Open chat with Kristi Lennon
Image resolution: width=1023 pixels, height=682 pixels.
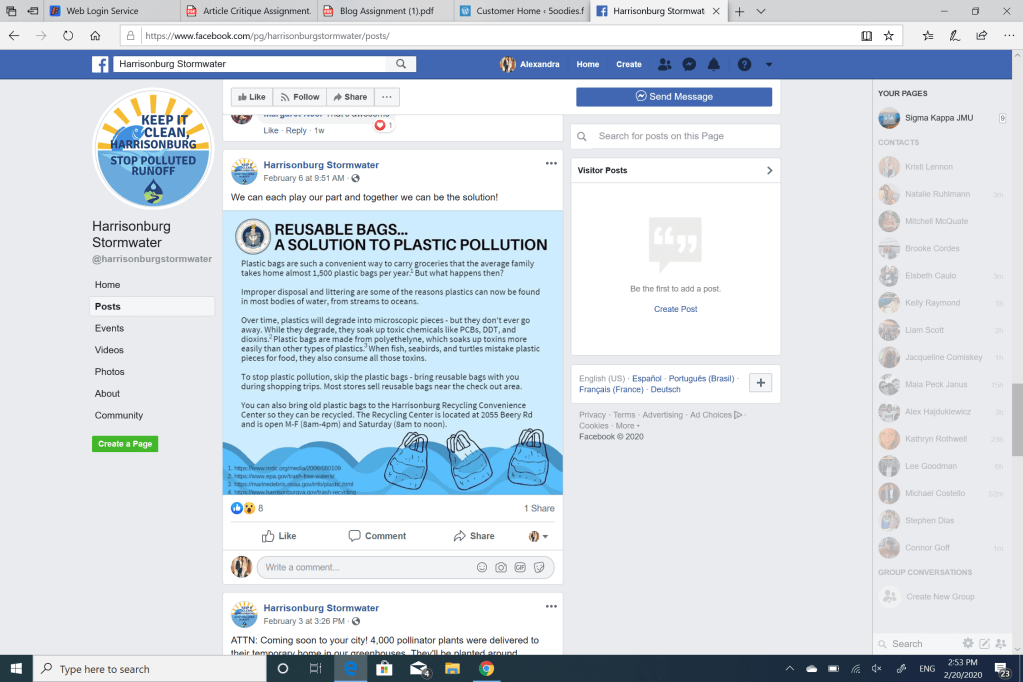click(928, 167)
